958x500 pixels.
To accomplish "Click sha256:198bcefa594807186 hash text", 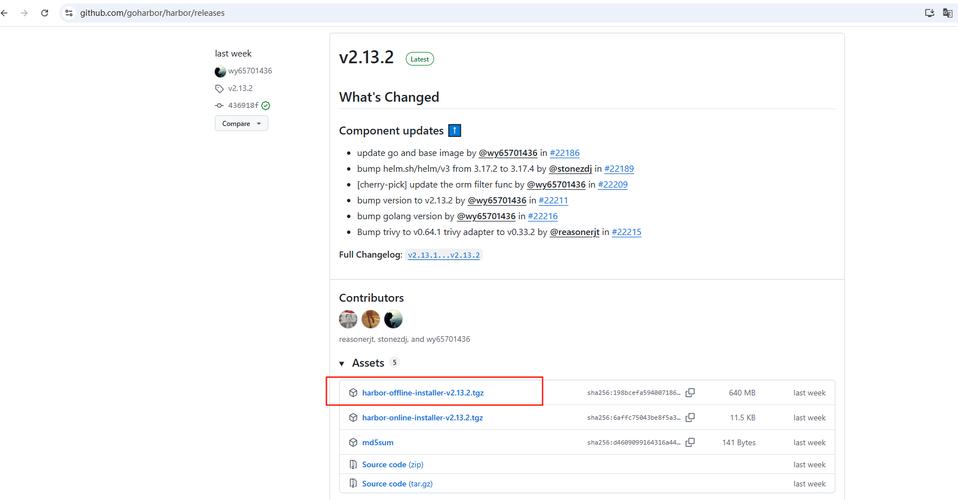I will pos(634,393).
